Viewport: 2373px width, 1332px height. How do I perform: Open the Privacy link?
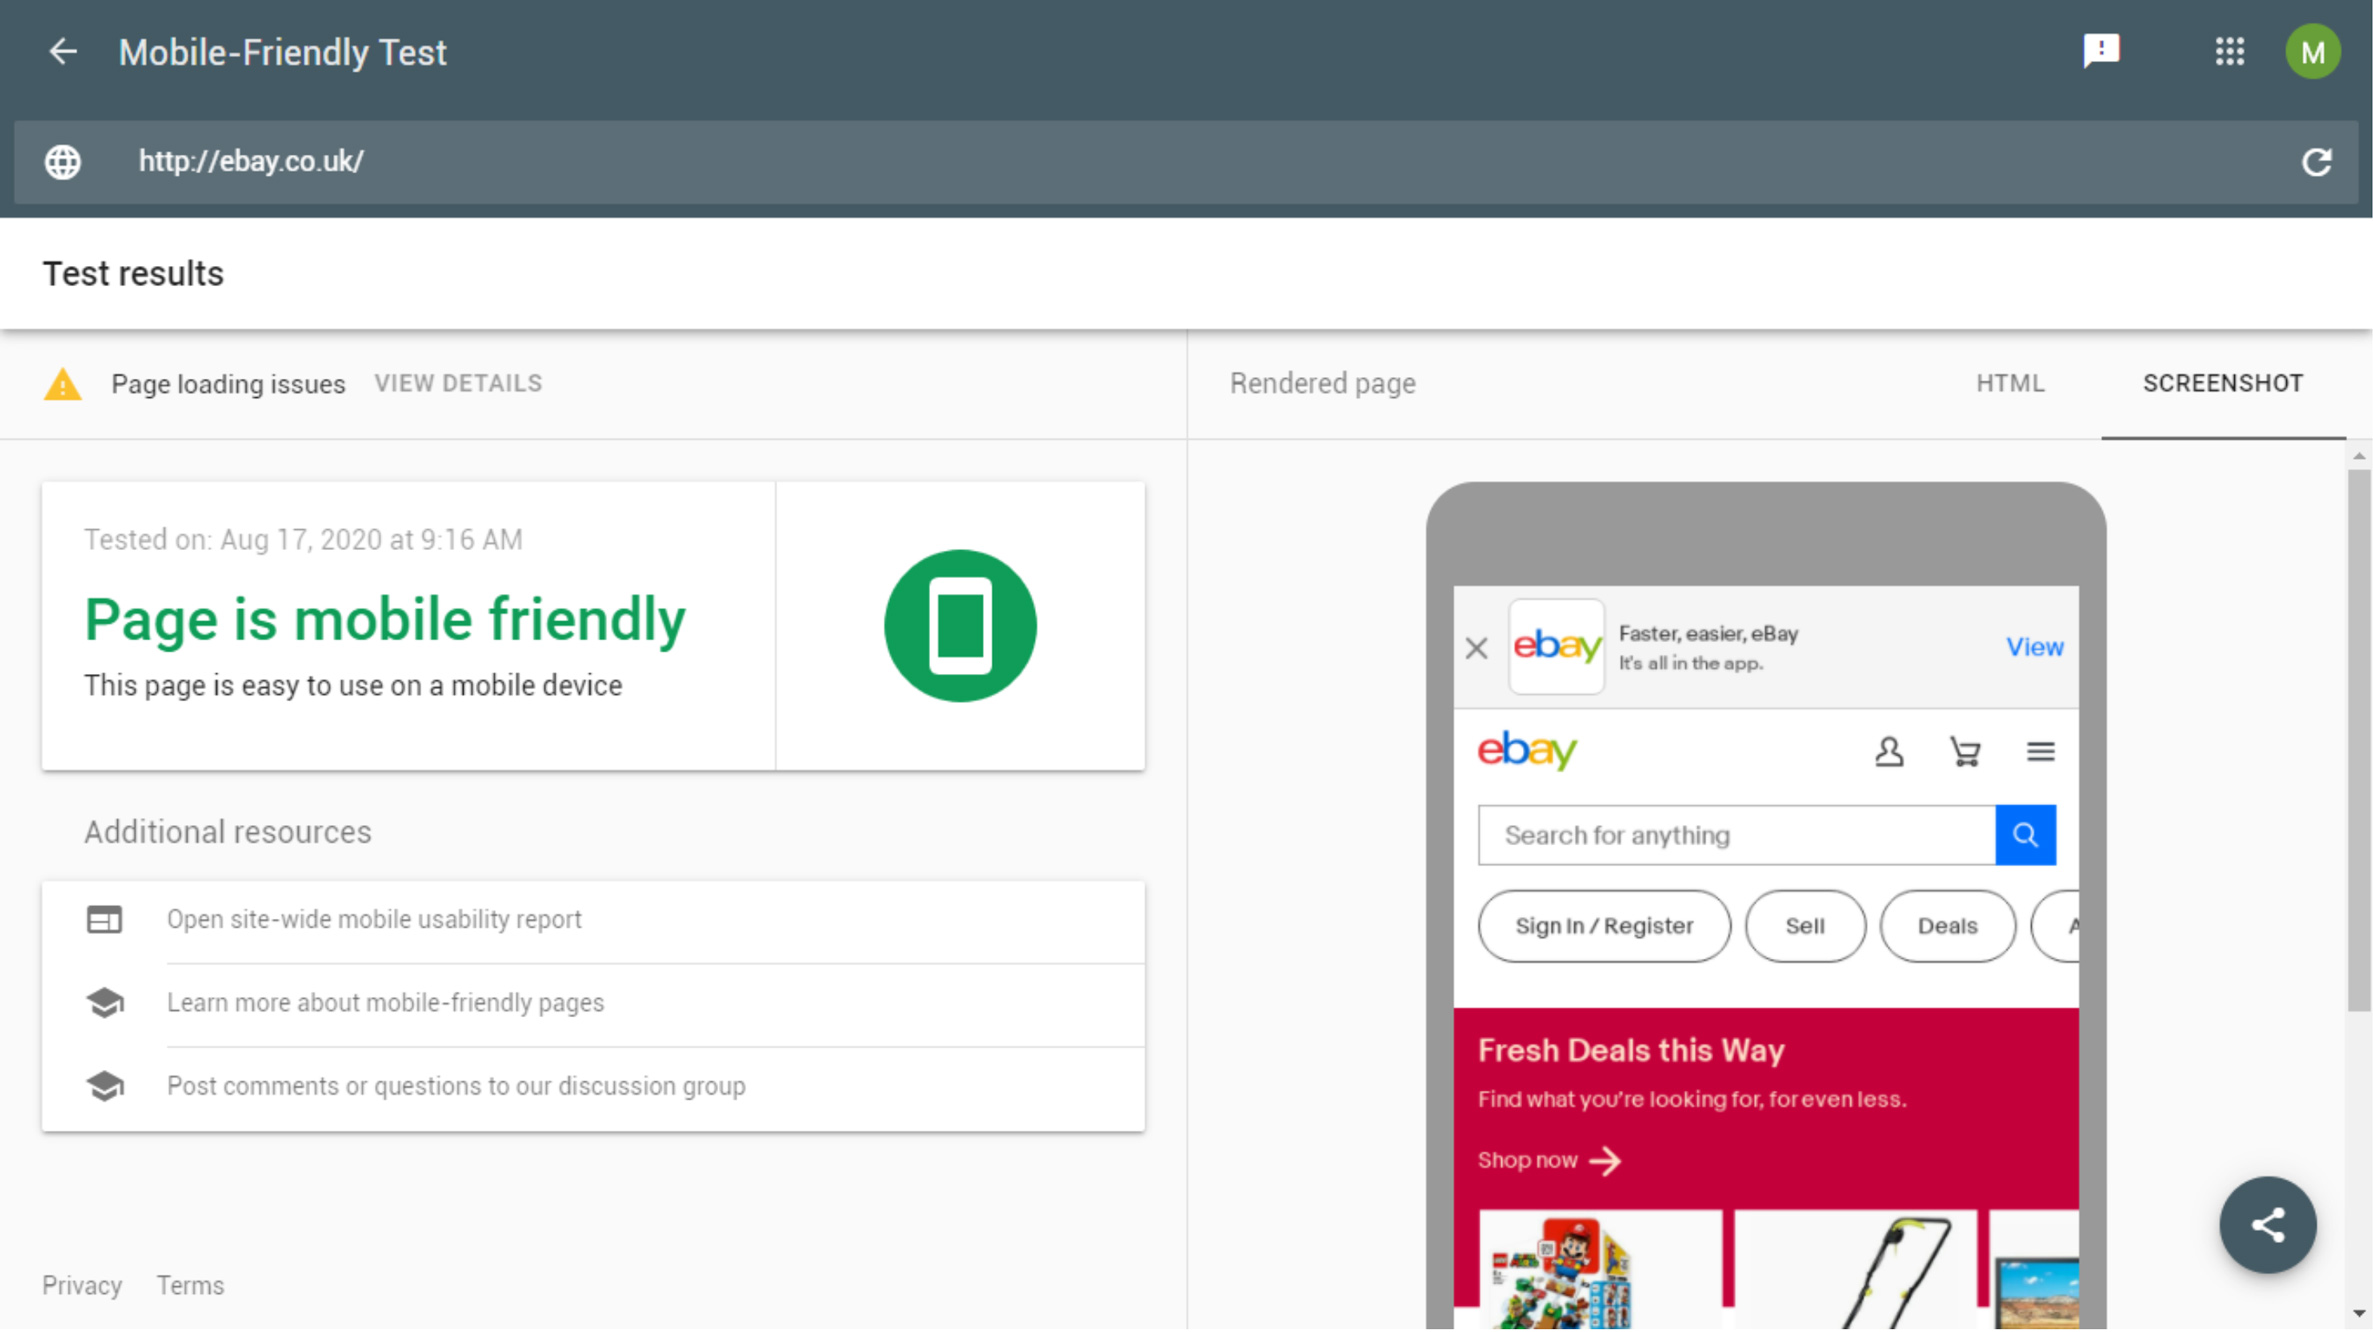click(x=82, y=1286)
